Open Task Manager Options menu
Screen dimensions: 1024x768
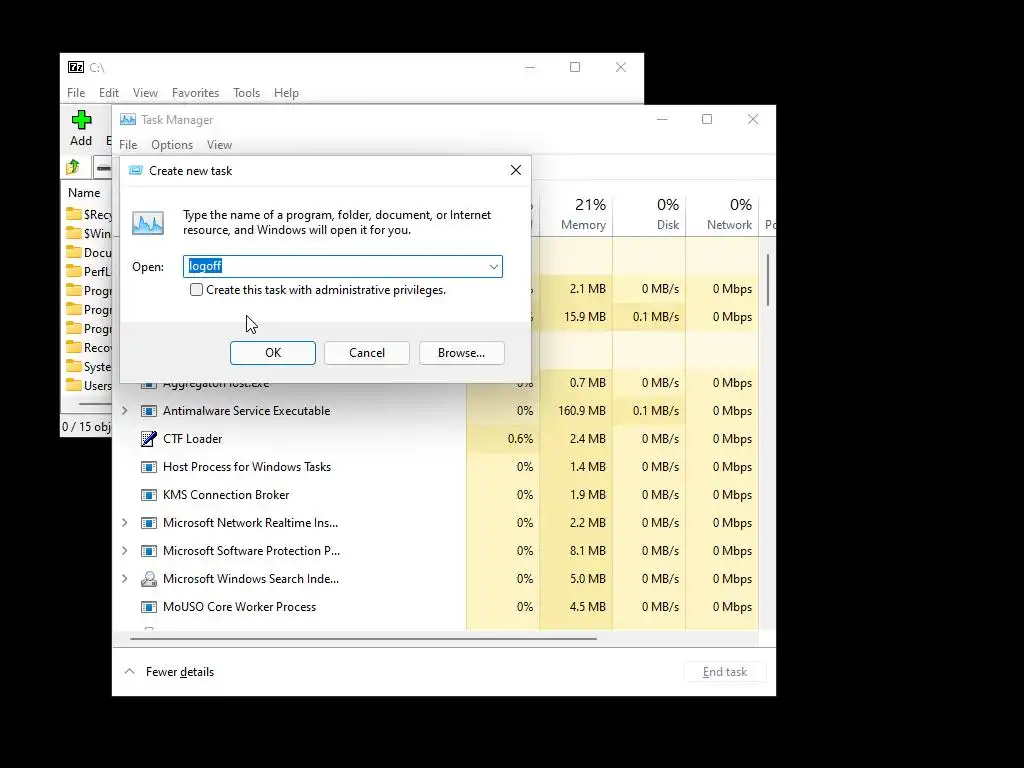[x=172, y=145]
